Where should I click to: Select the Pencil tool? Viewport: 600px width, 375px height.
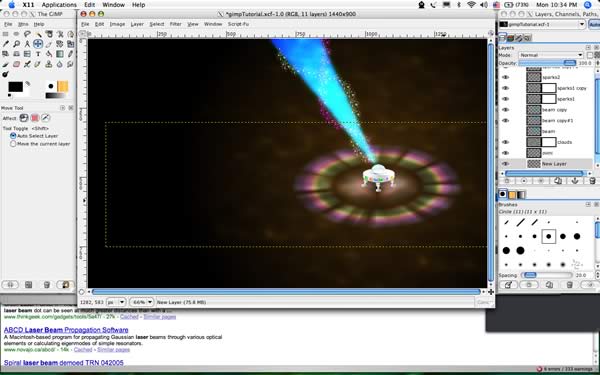coord(71,54)
